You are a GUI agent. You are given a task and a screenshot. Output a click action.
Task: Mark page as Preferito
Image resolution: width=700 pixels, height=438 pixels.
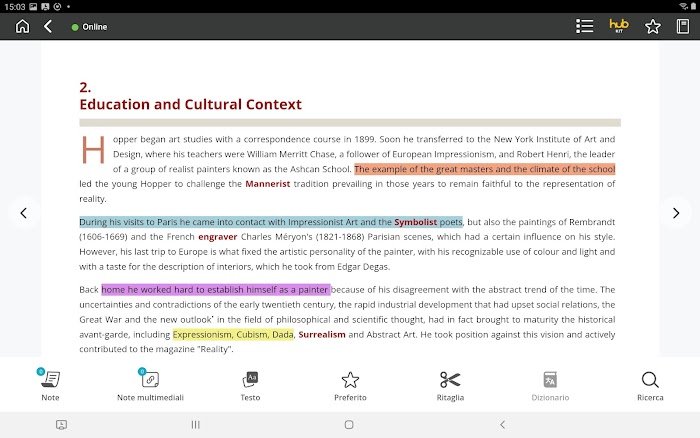pos(350,385)
